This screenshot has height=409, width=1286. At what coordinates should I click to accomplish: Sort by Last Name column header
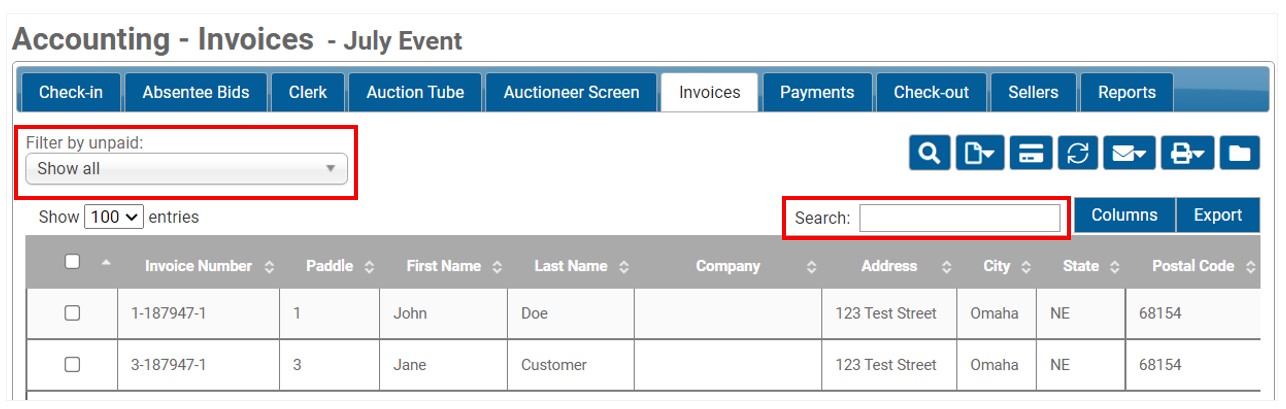click(571, 267)
